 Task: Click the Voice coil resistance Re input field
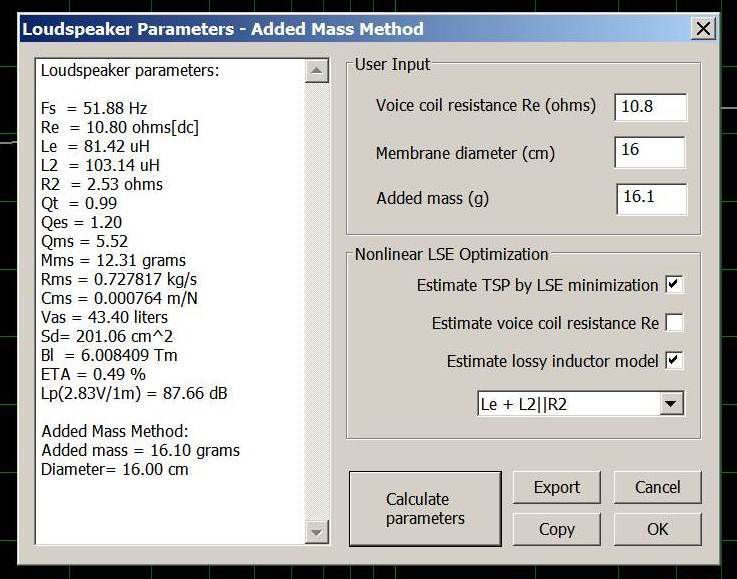[651, 107]
